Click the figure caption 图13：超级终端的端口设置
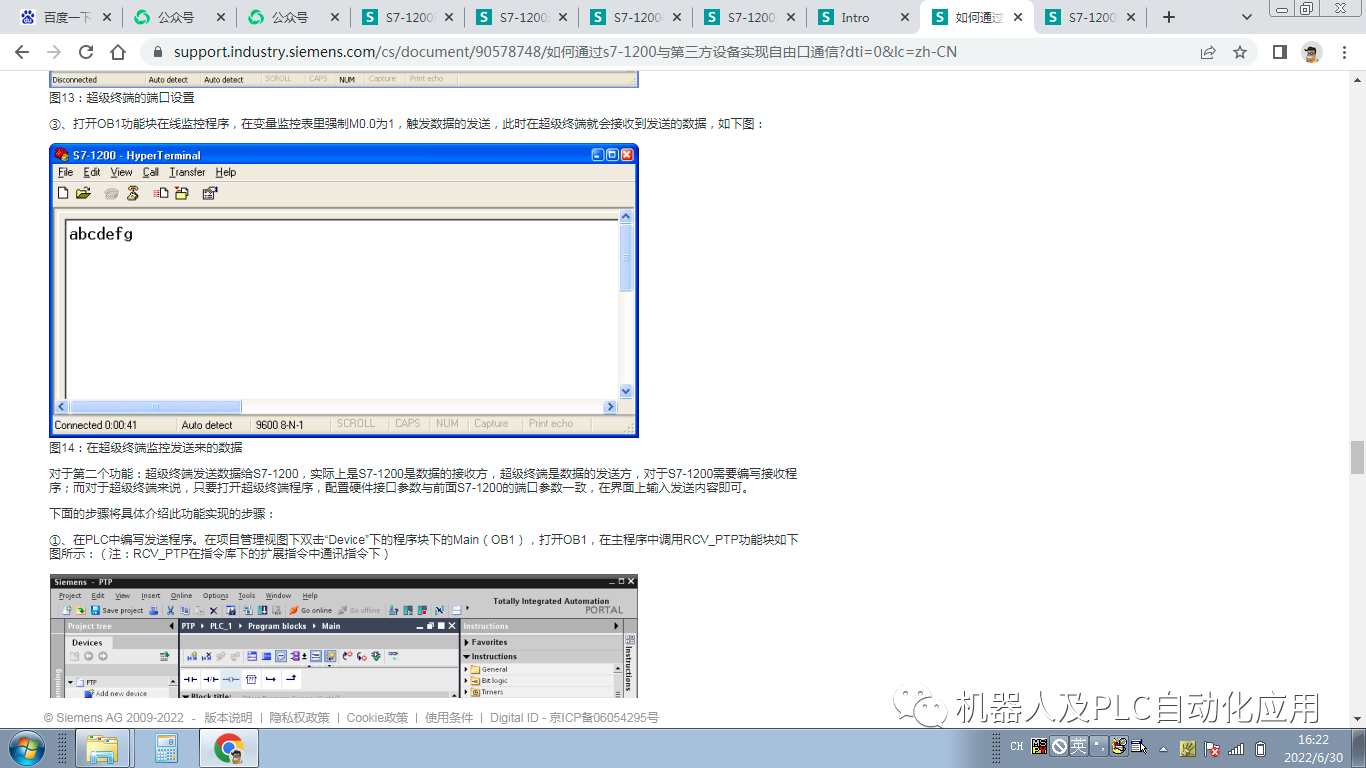Screen dimensions: 1366x768 point(122,98)
